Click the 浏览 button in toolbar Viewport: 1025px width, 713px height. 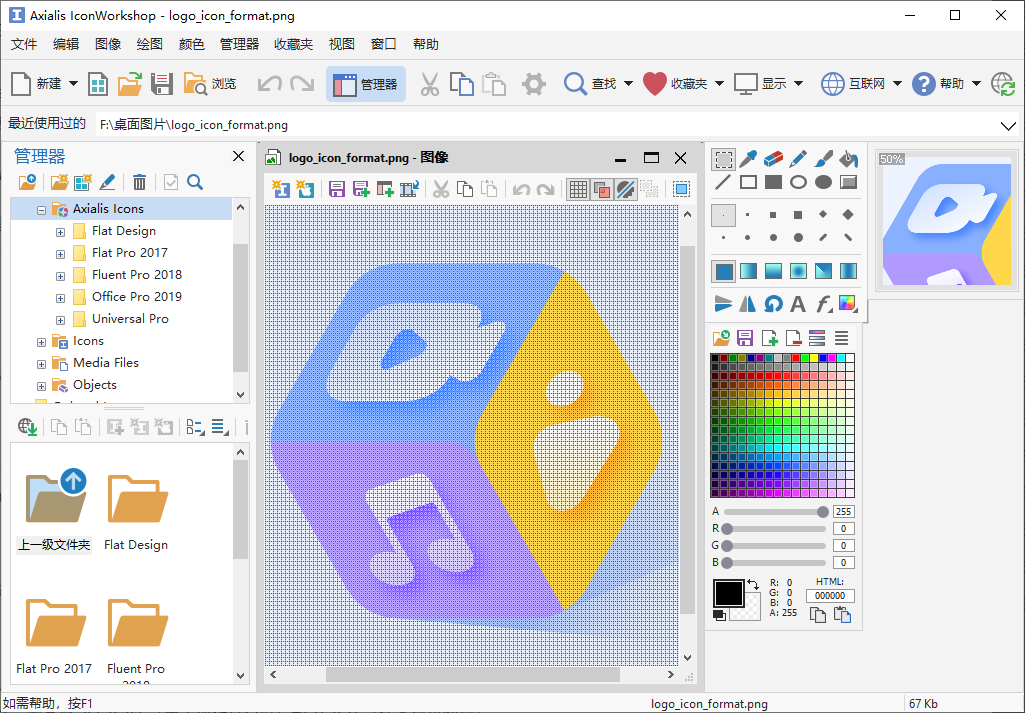pos(210,85)
